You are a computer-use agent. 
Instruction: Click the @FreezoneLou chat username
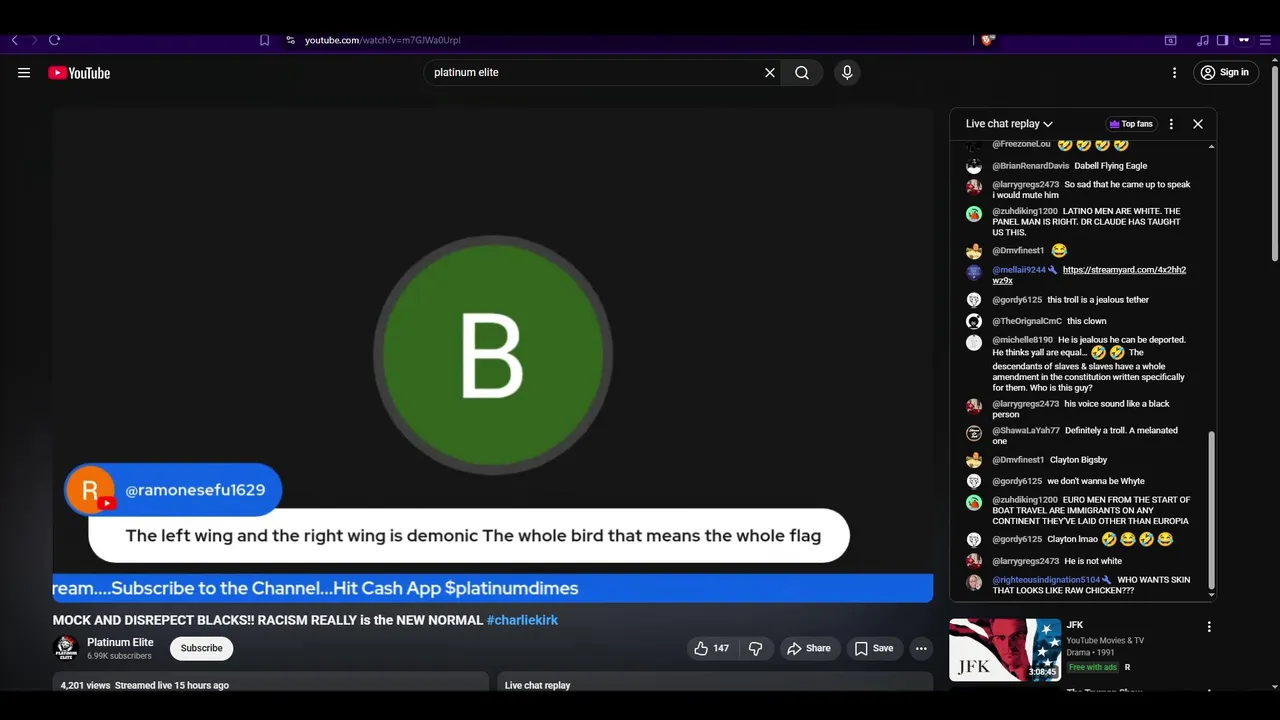tap(1021, 144)
